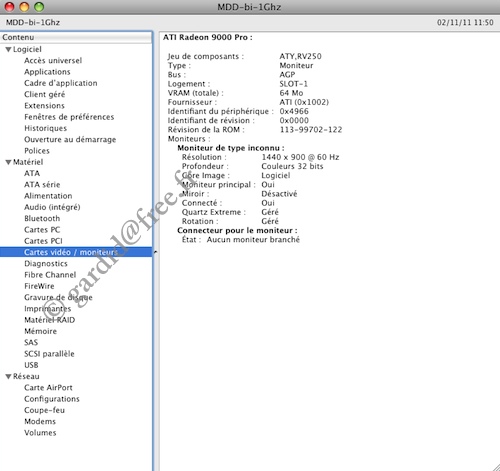This screenshot has width=500, height=471.
Task: Select SCSI parallèle entry
Action: click(x=49, y=354)
